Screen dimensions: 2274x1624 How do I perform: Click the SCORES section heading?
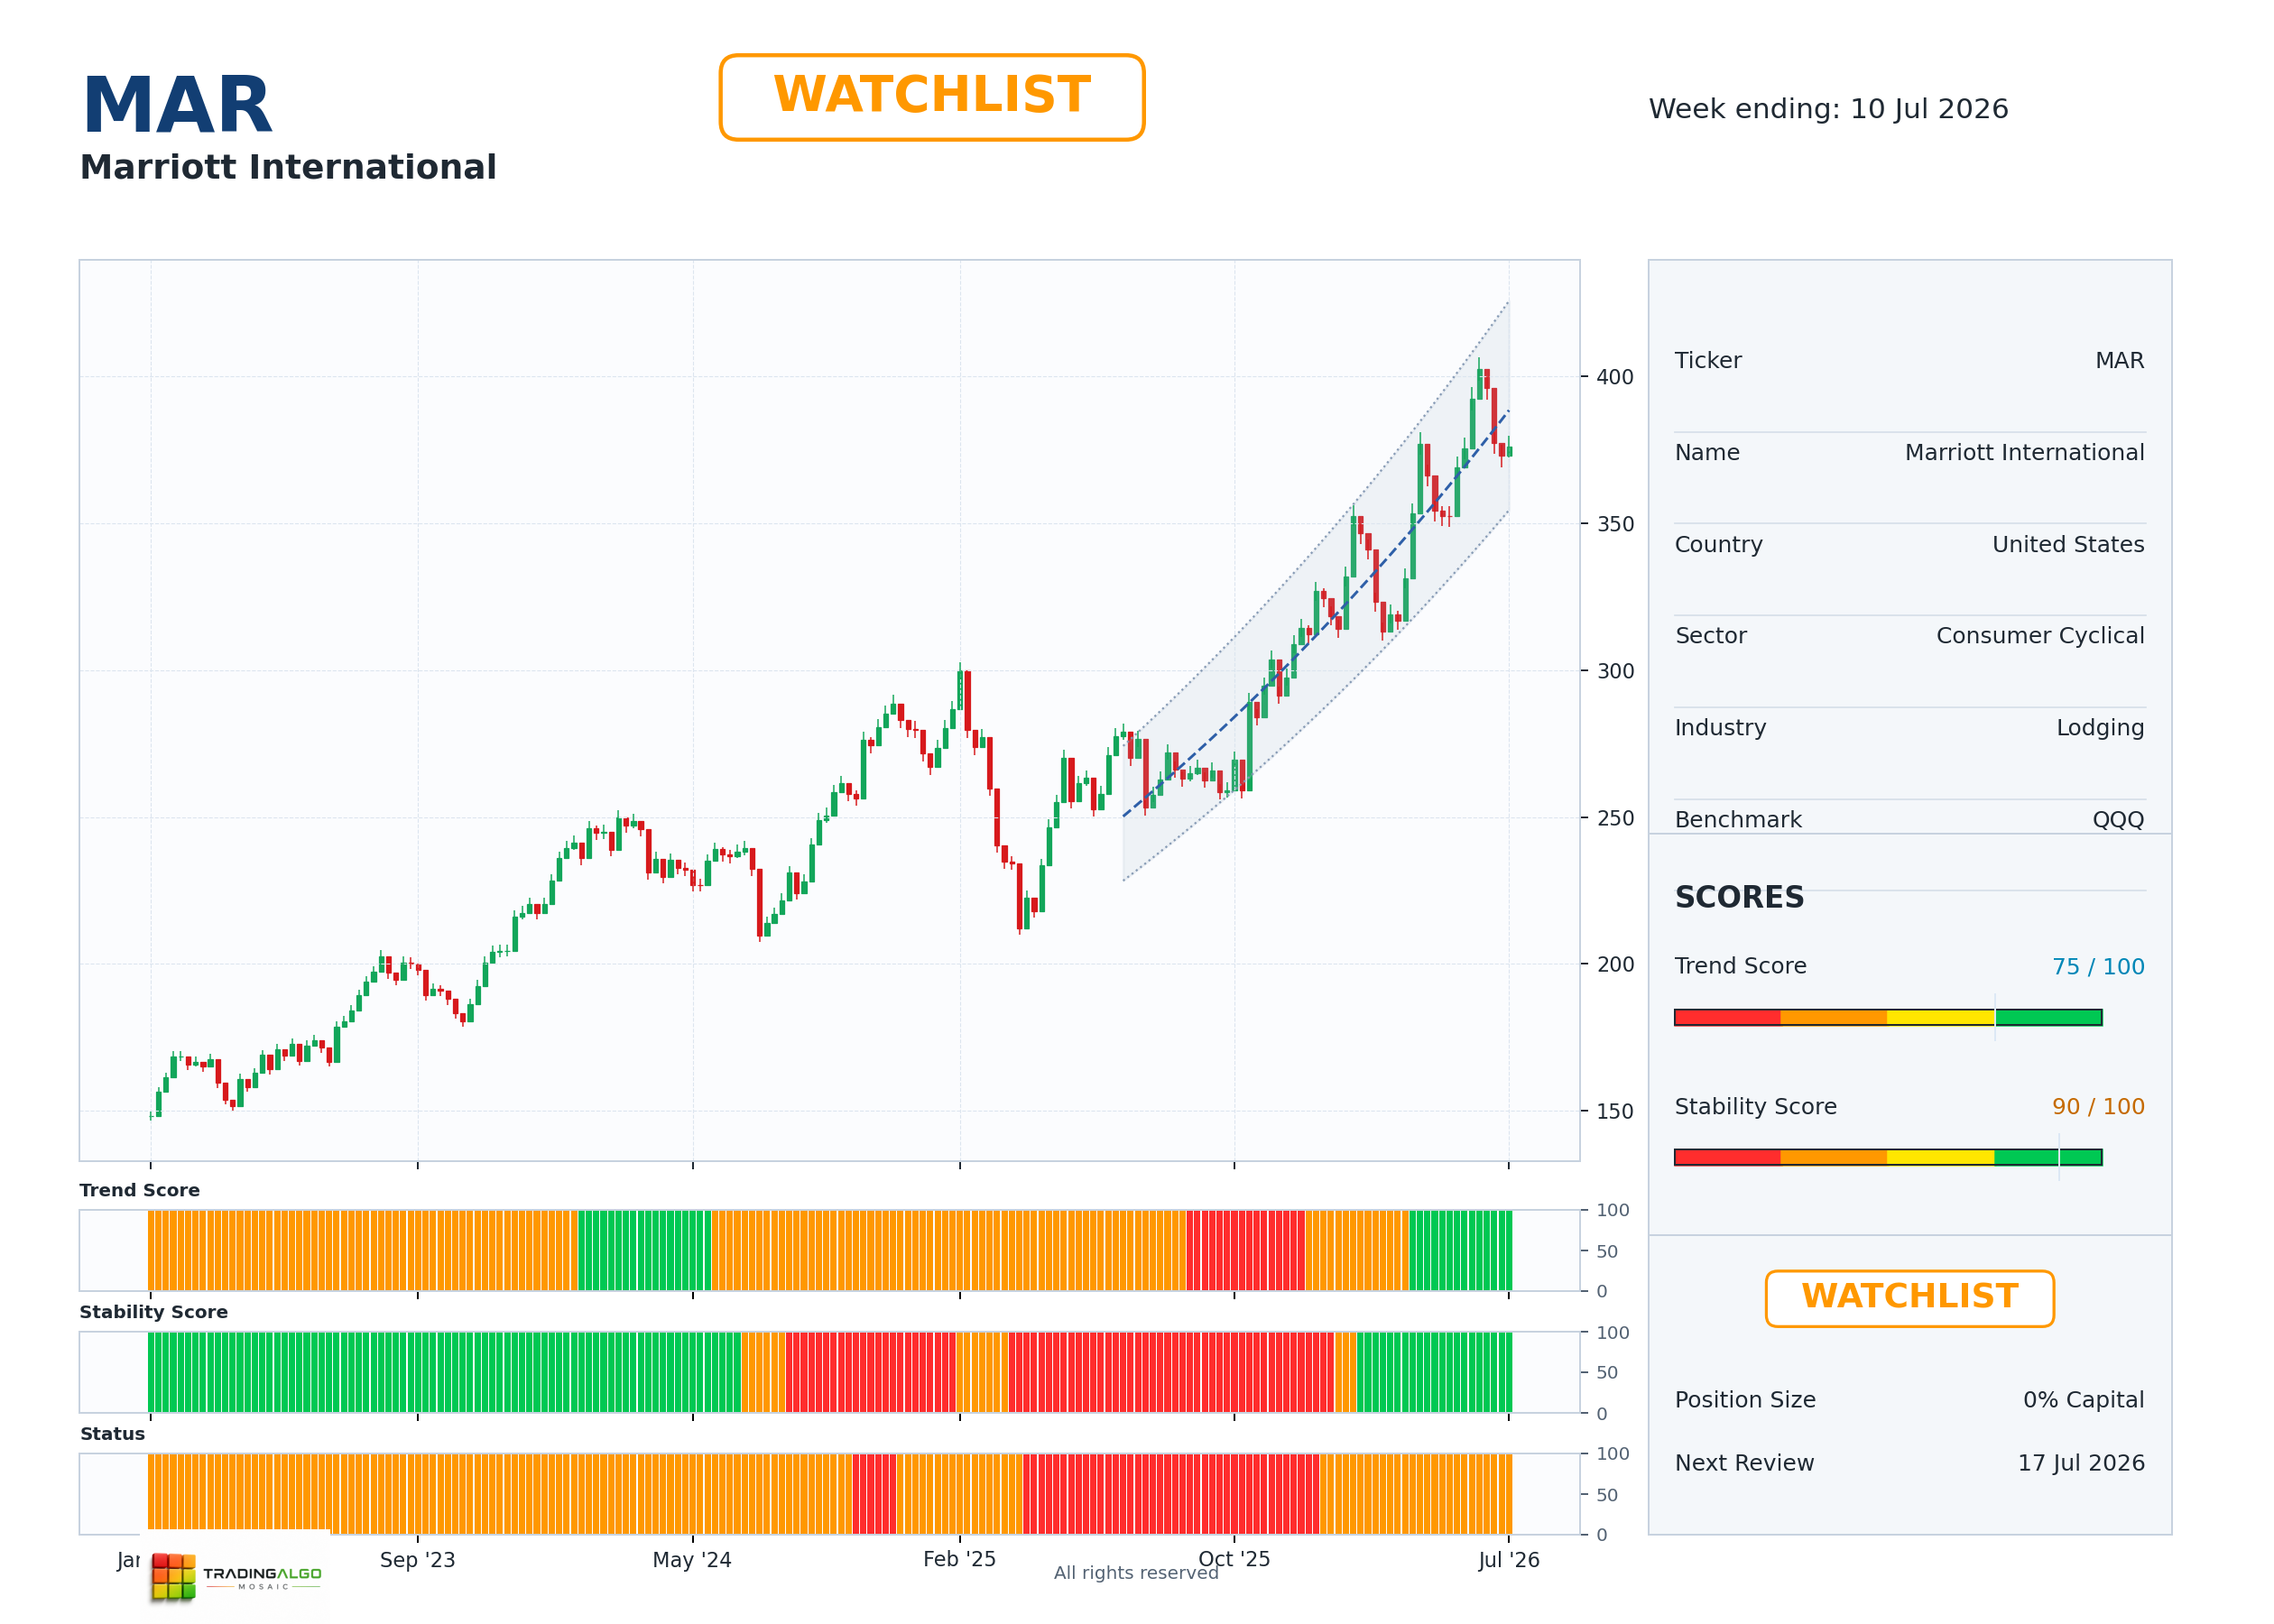[1739, 897]
